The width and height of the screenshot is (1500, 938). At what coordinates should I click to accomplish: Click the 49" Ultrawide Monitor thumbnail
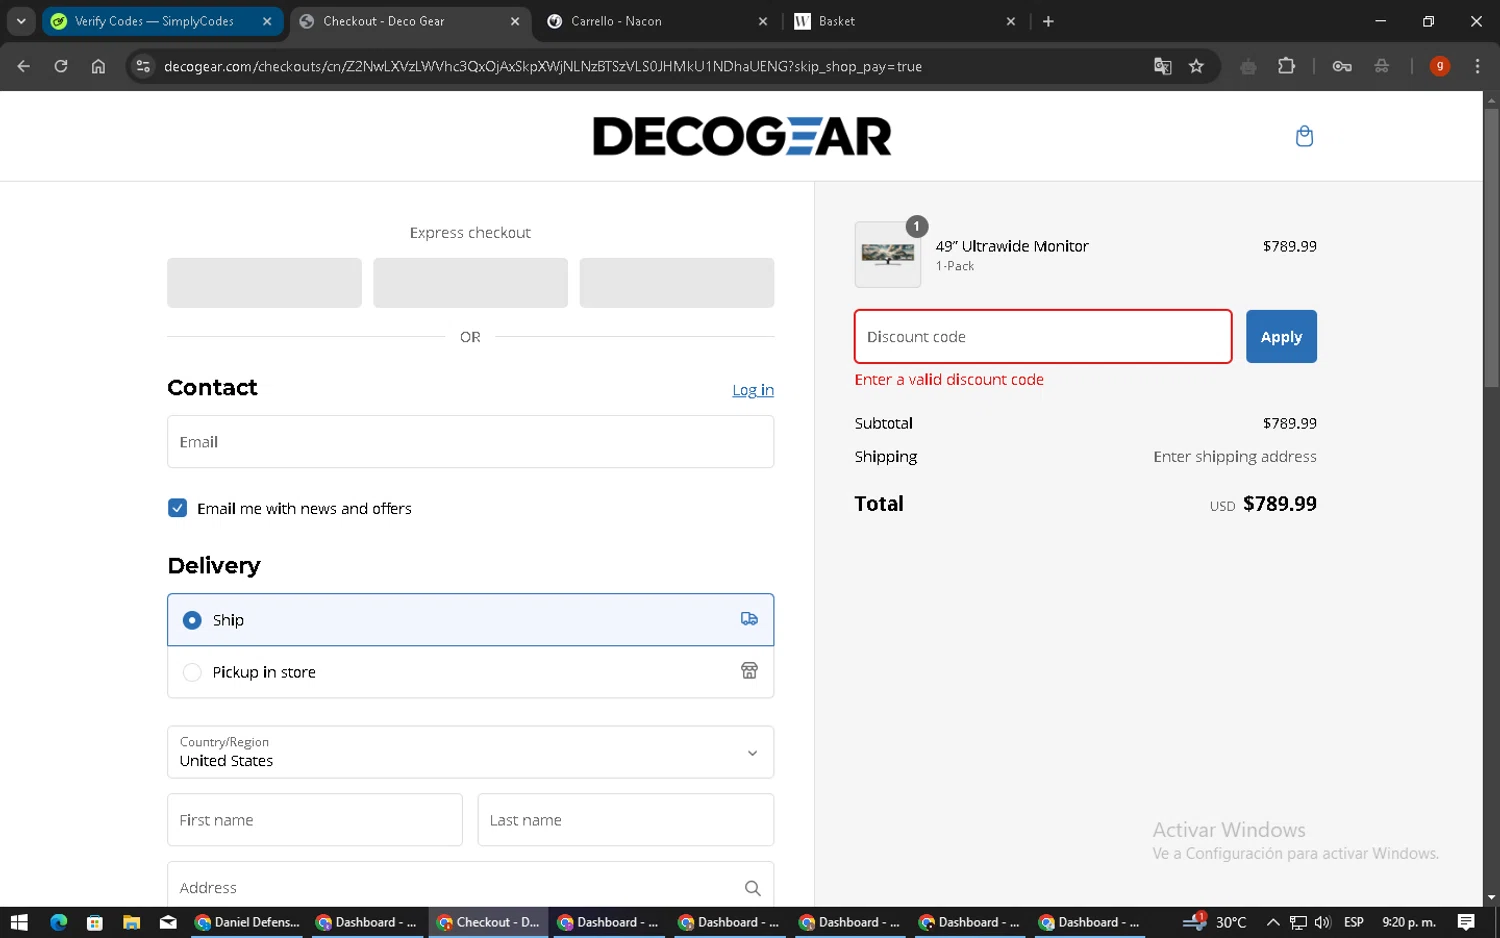[x=888, y=255]
